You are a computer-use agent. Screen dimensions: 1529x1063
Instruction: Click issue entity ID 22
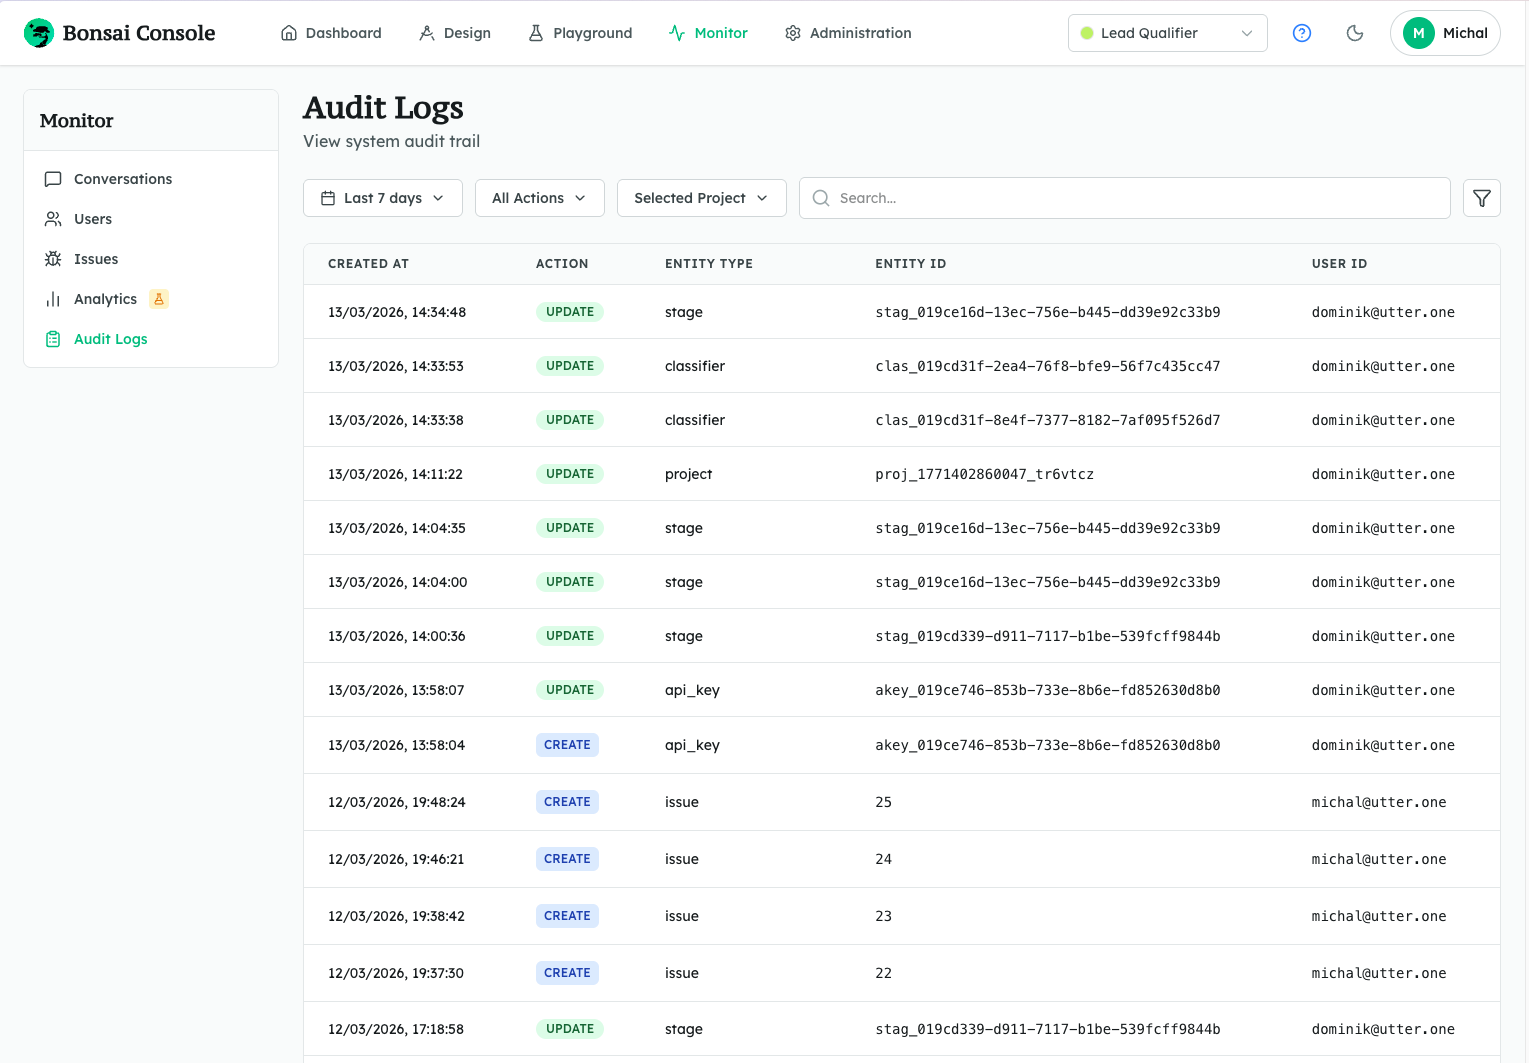pyautogui.click(x=883, y=973)
